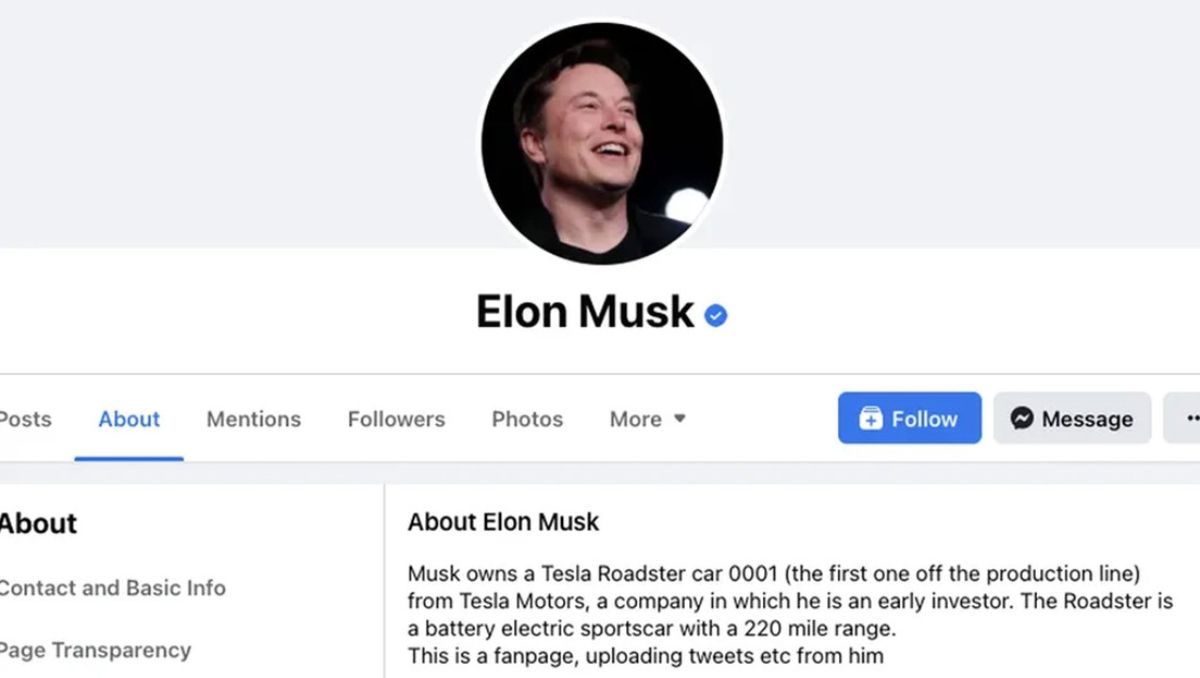
Task: Click the blue verified badge beside the name
Action: click(x=716, y=316)
